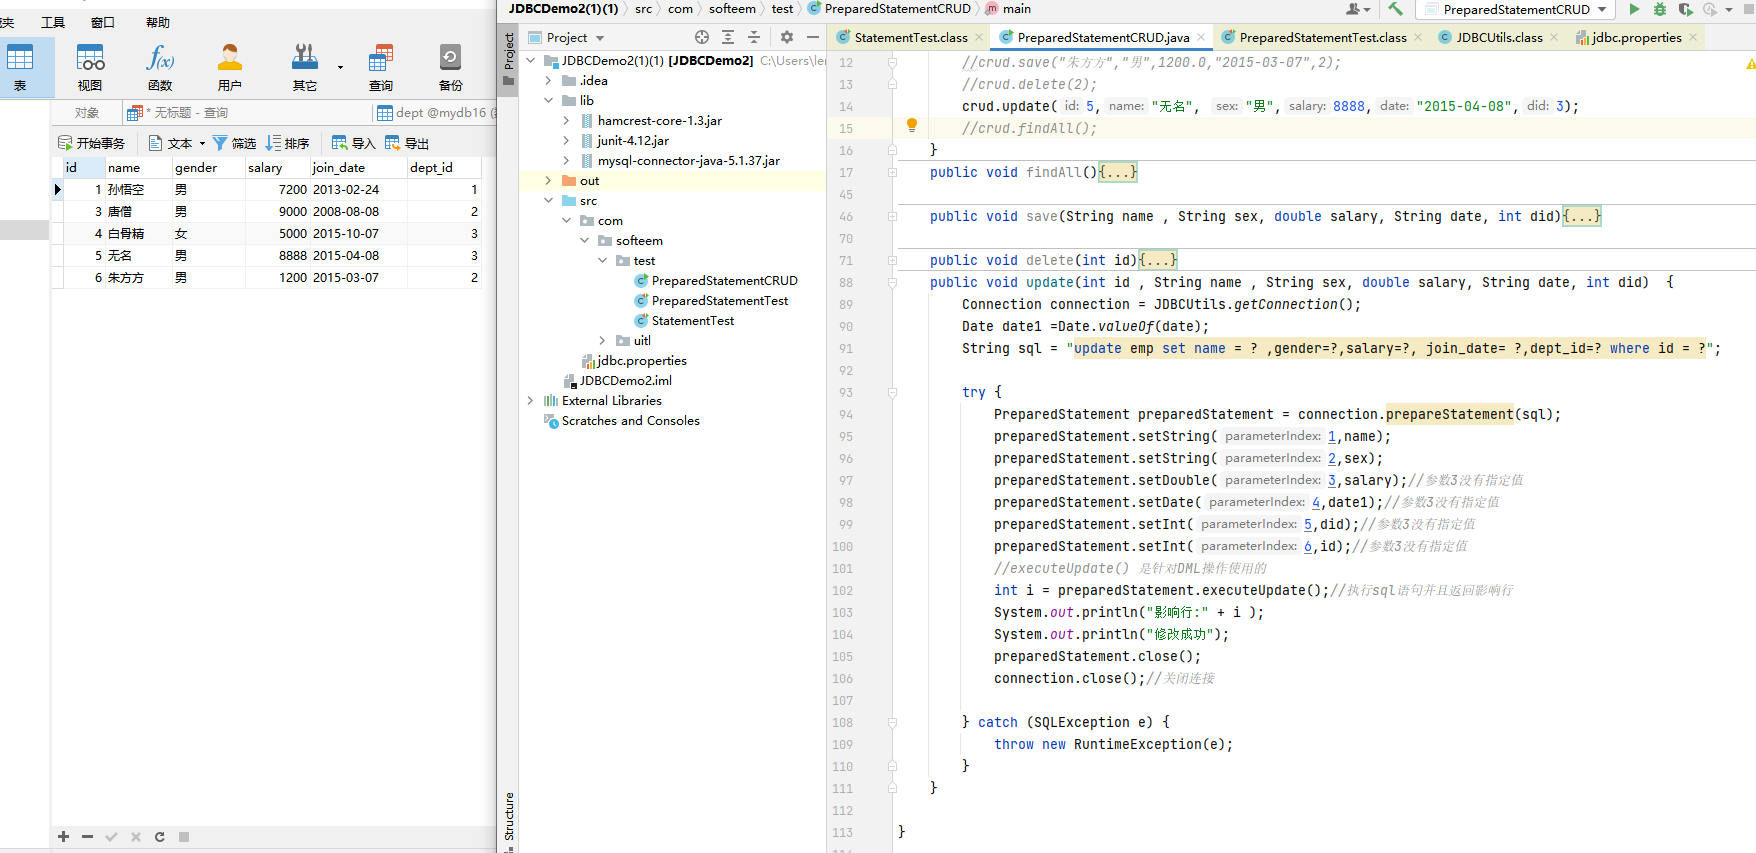Run with Coverage icon in IntelliJ toolbar
Screen dimensions: 1756x853
(x=1685, y=9)
